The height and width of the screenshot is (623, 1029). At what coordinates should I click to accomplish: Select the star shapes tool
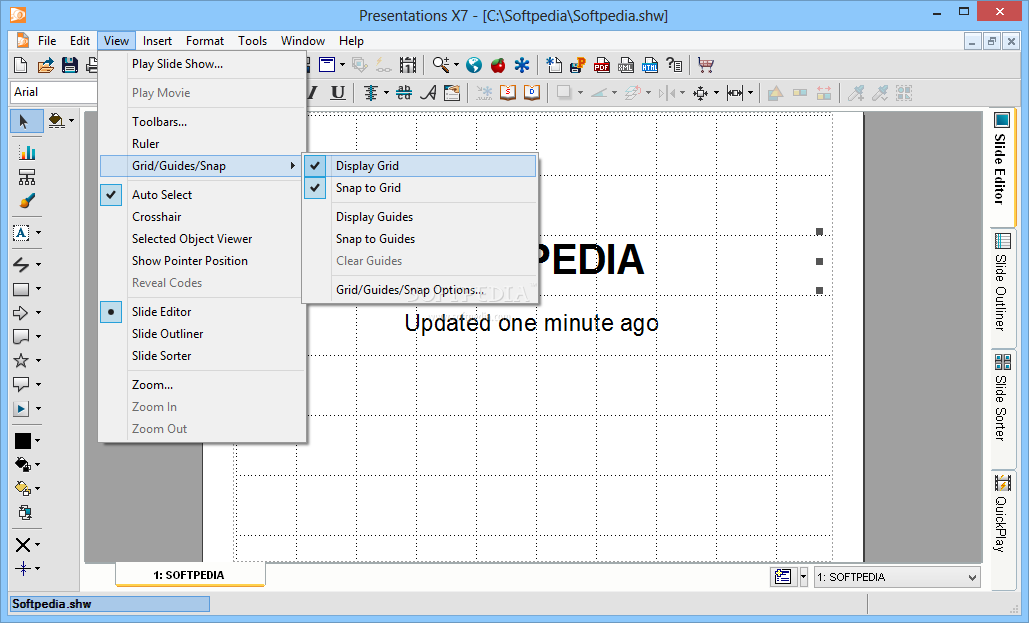[x=22, y=360]
